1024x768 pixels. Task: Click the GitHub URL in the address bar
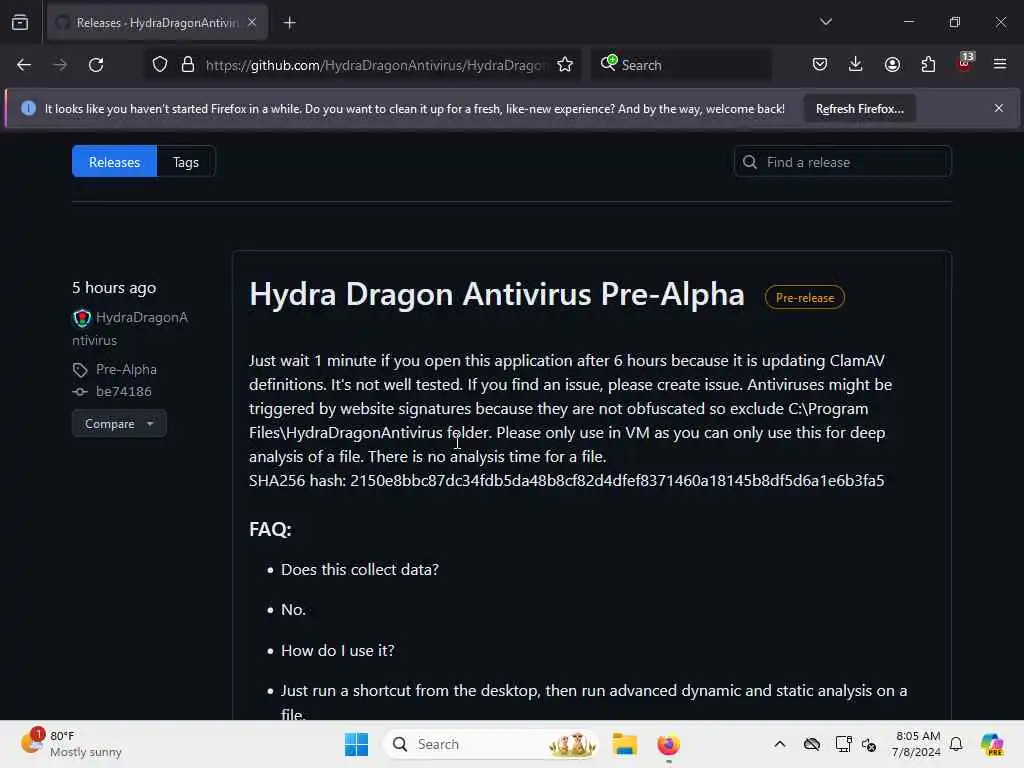[375, 65]
